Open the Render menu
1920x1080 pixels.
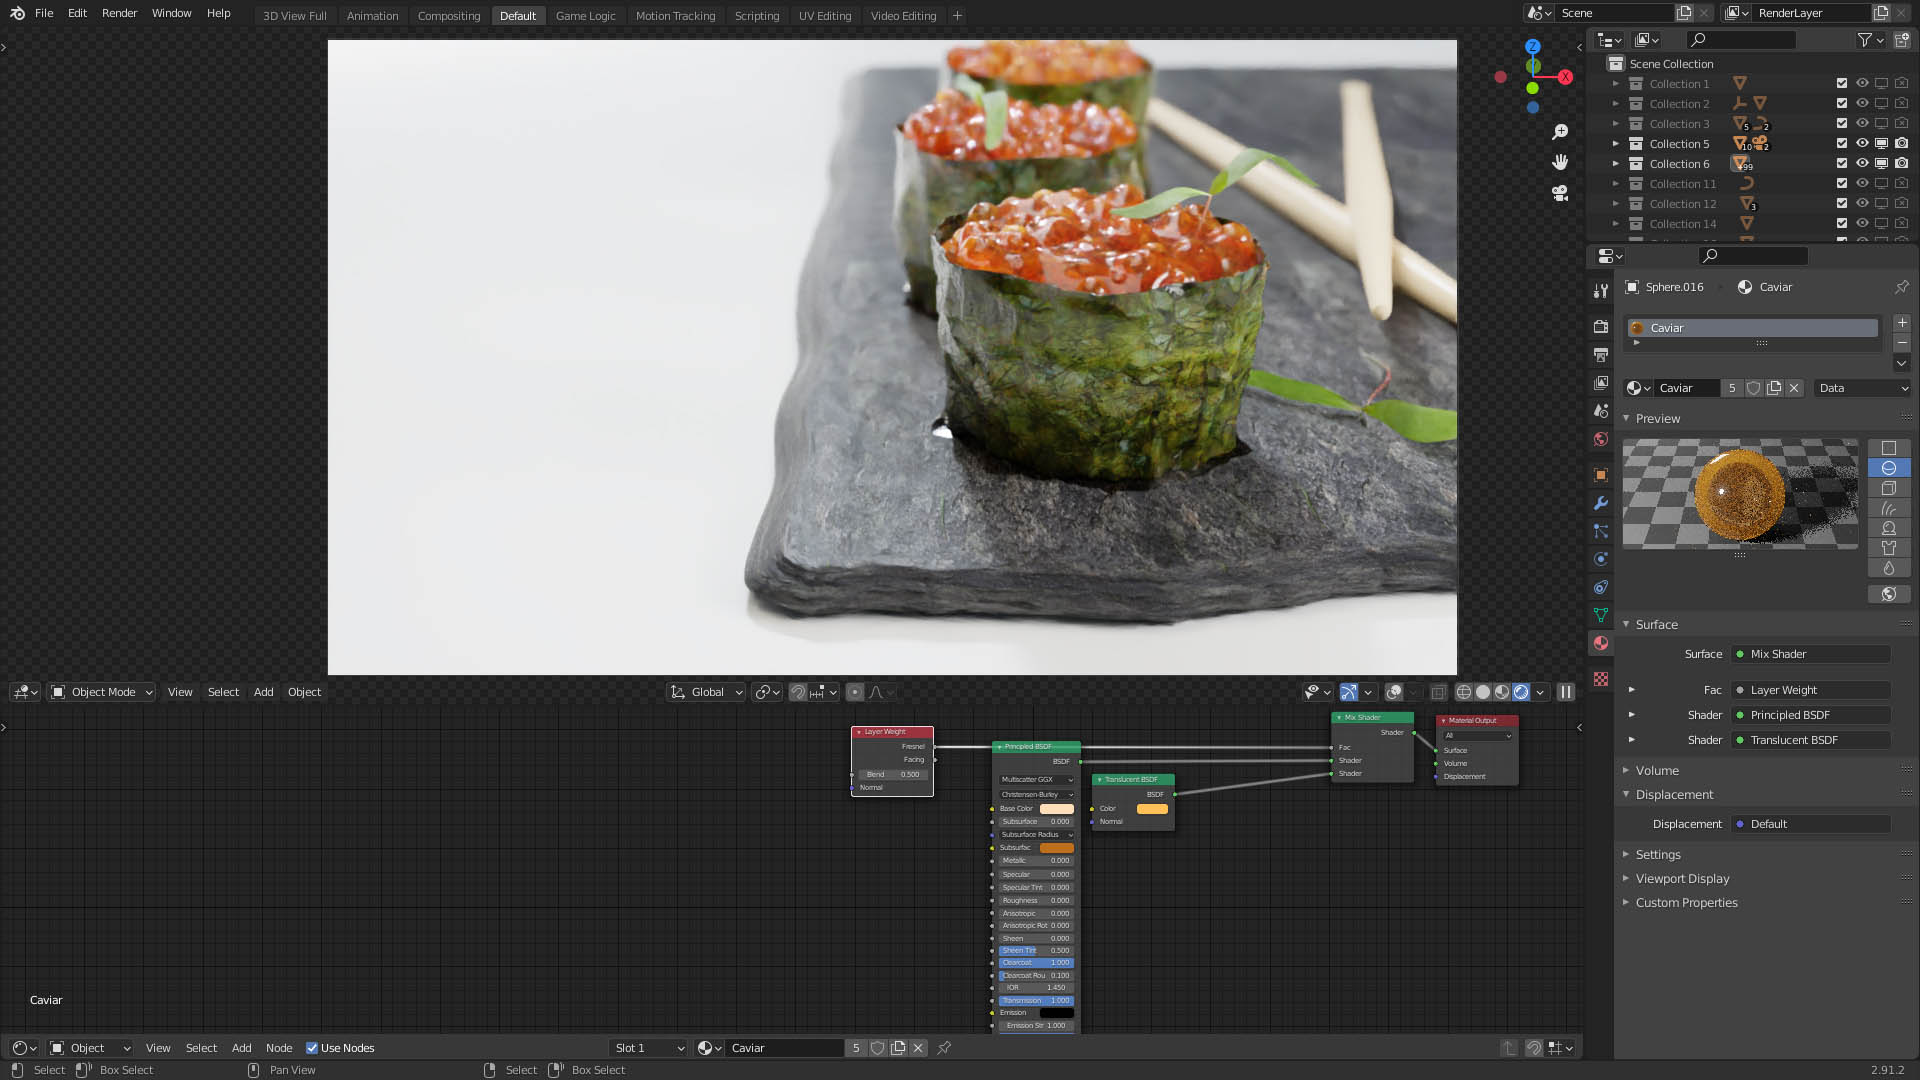click(119, 13)
